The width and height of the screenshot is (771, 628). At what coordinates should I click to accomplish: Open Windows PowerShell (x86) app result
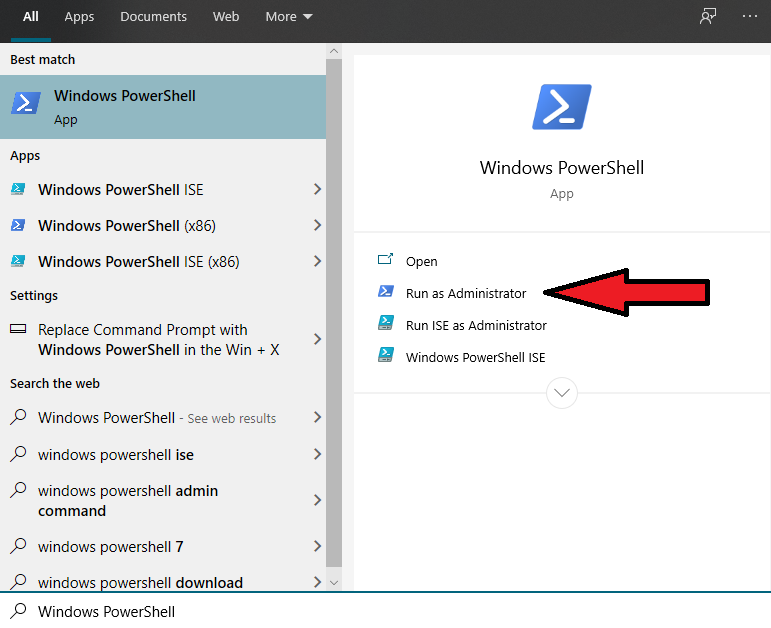click(x=163, y=225)
